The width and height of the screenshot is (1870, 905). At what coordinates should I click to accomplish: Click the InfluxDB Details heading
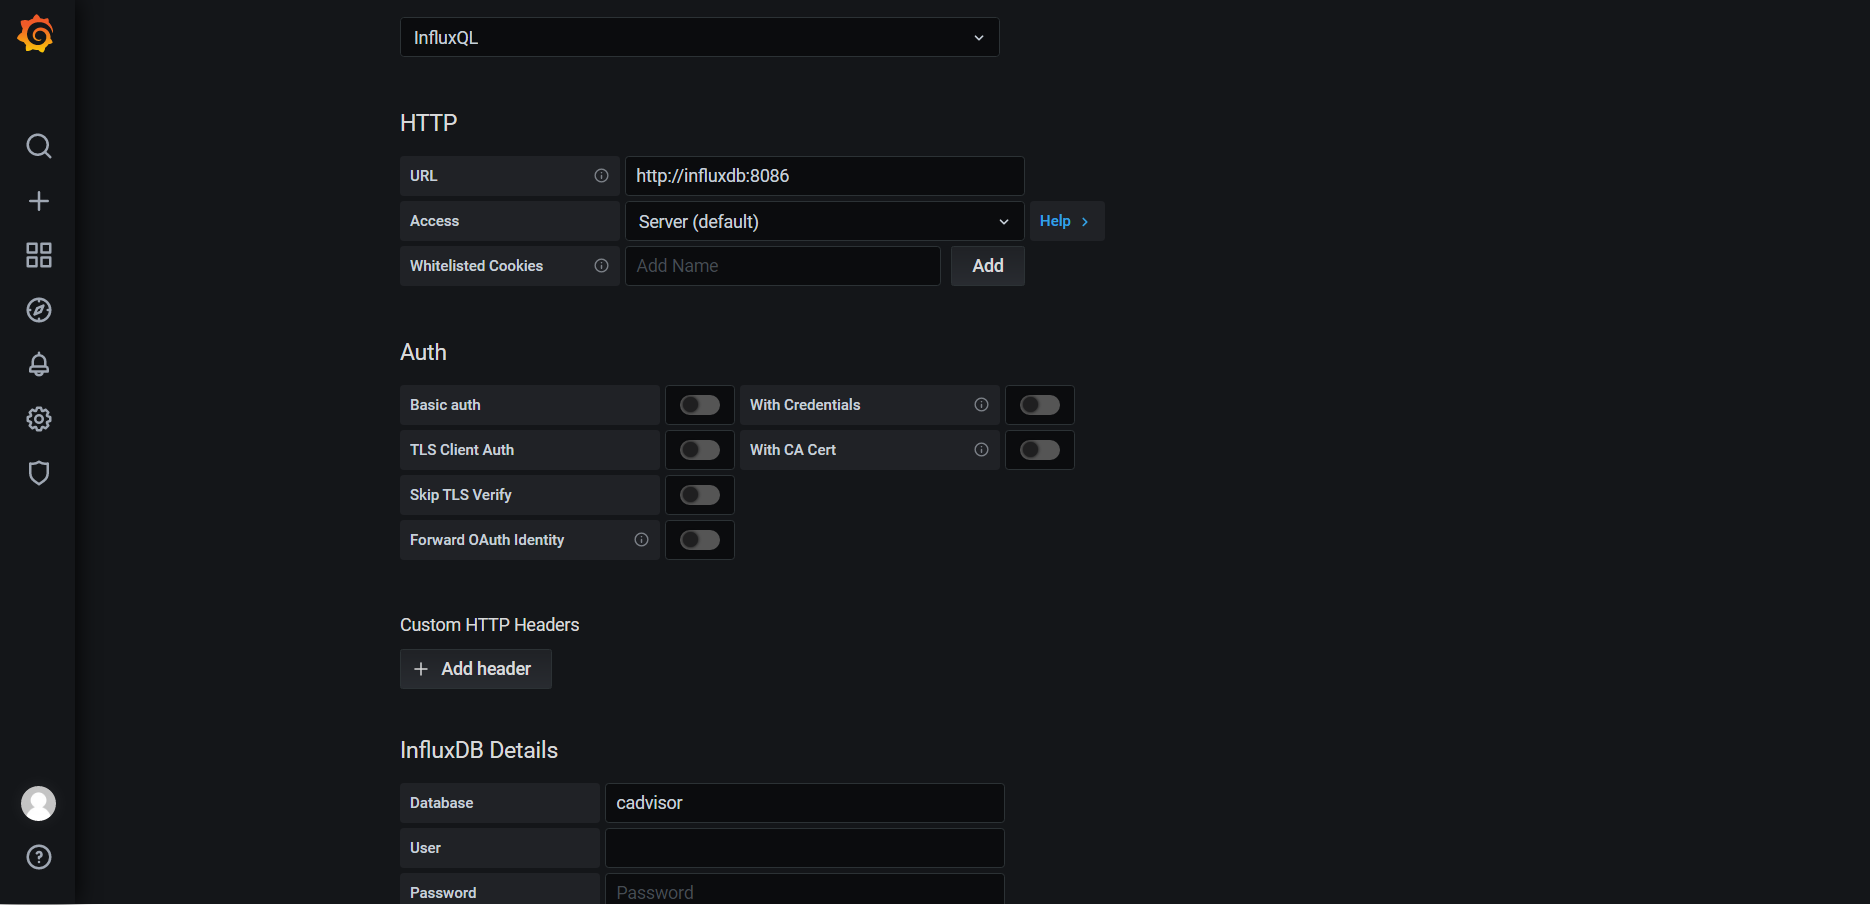point(479,750)
